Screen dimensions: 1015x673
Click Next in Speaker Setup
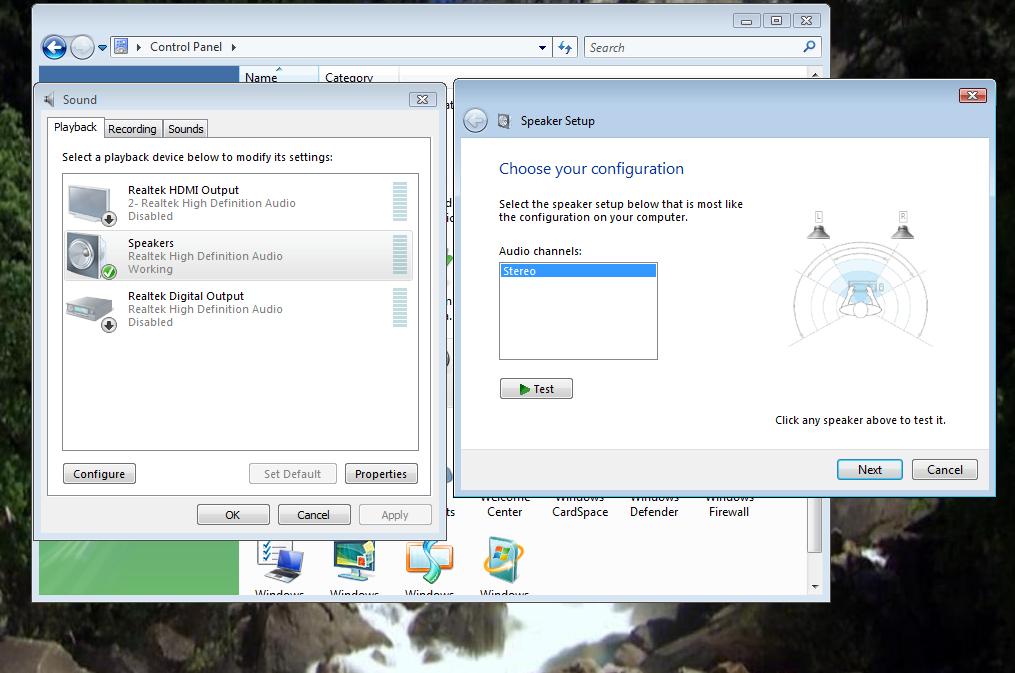tap(869, 470)
